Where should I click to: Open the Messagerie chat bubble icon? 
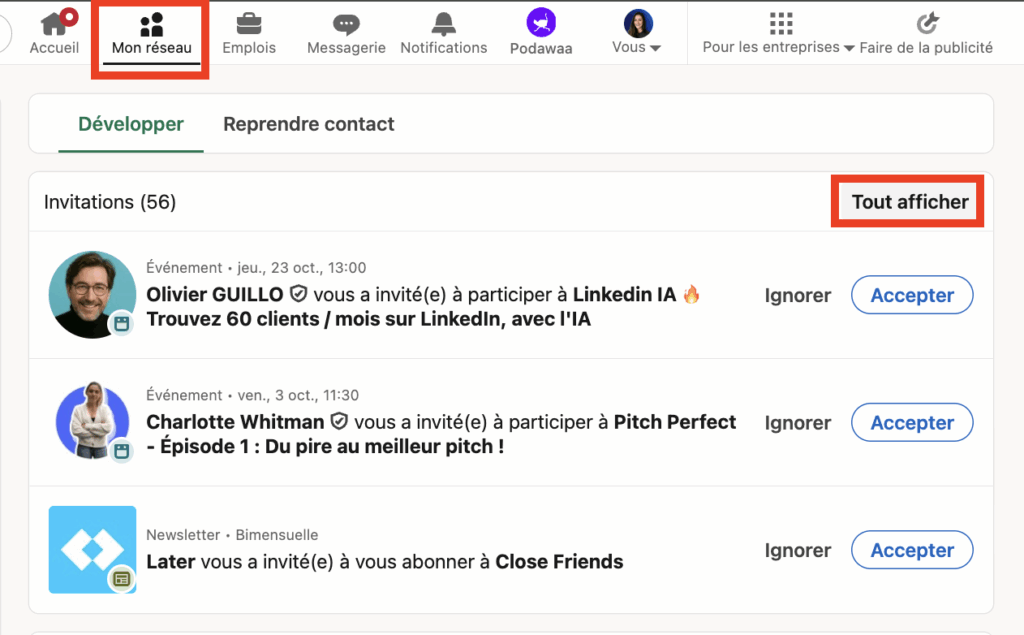click(x=346, y=24)
